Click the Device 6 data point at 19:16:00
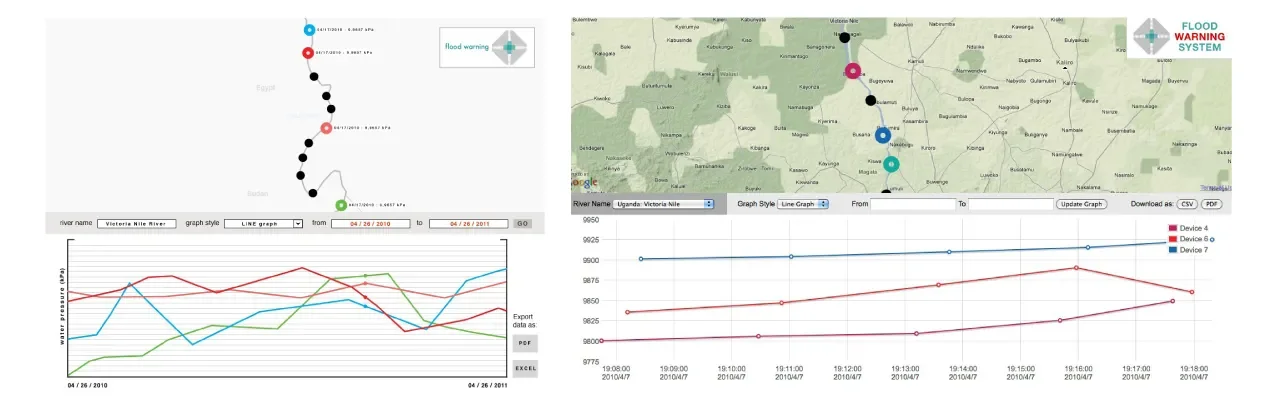The height and width of the screenshot is (403, 1275). pyautogui.click(x=1076, y=267)
